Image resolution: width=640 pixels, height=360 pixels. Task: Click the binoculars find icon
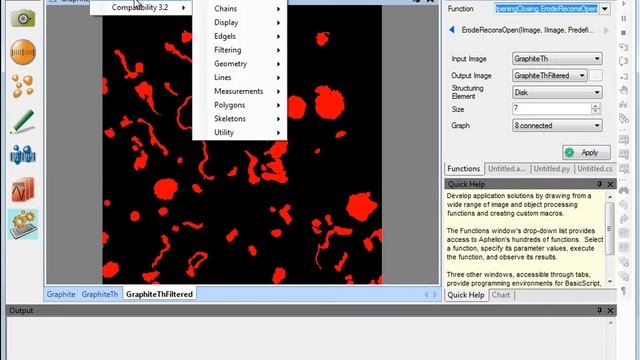(x=624, y=190)
